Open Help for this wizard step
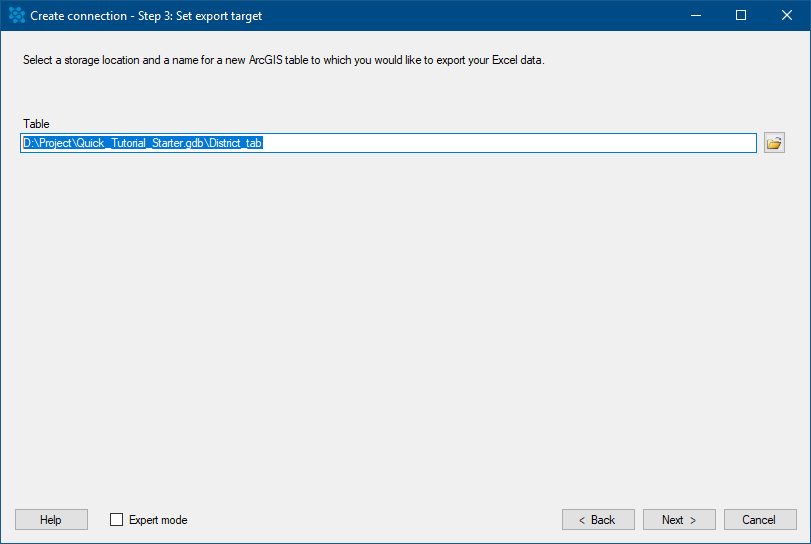Viewport: 811px width, 544px height. [51, 520]
